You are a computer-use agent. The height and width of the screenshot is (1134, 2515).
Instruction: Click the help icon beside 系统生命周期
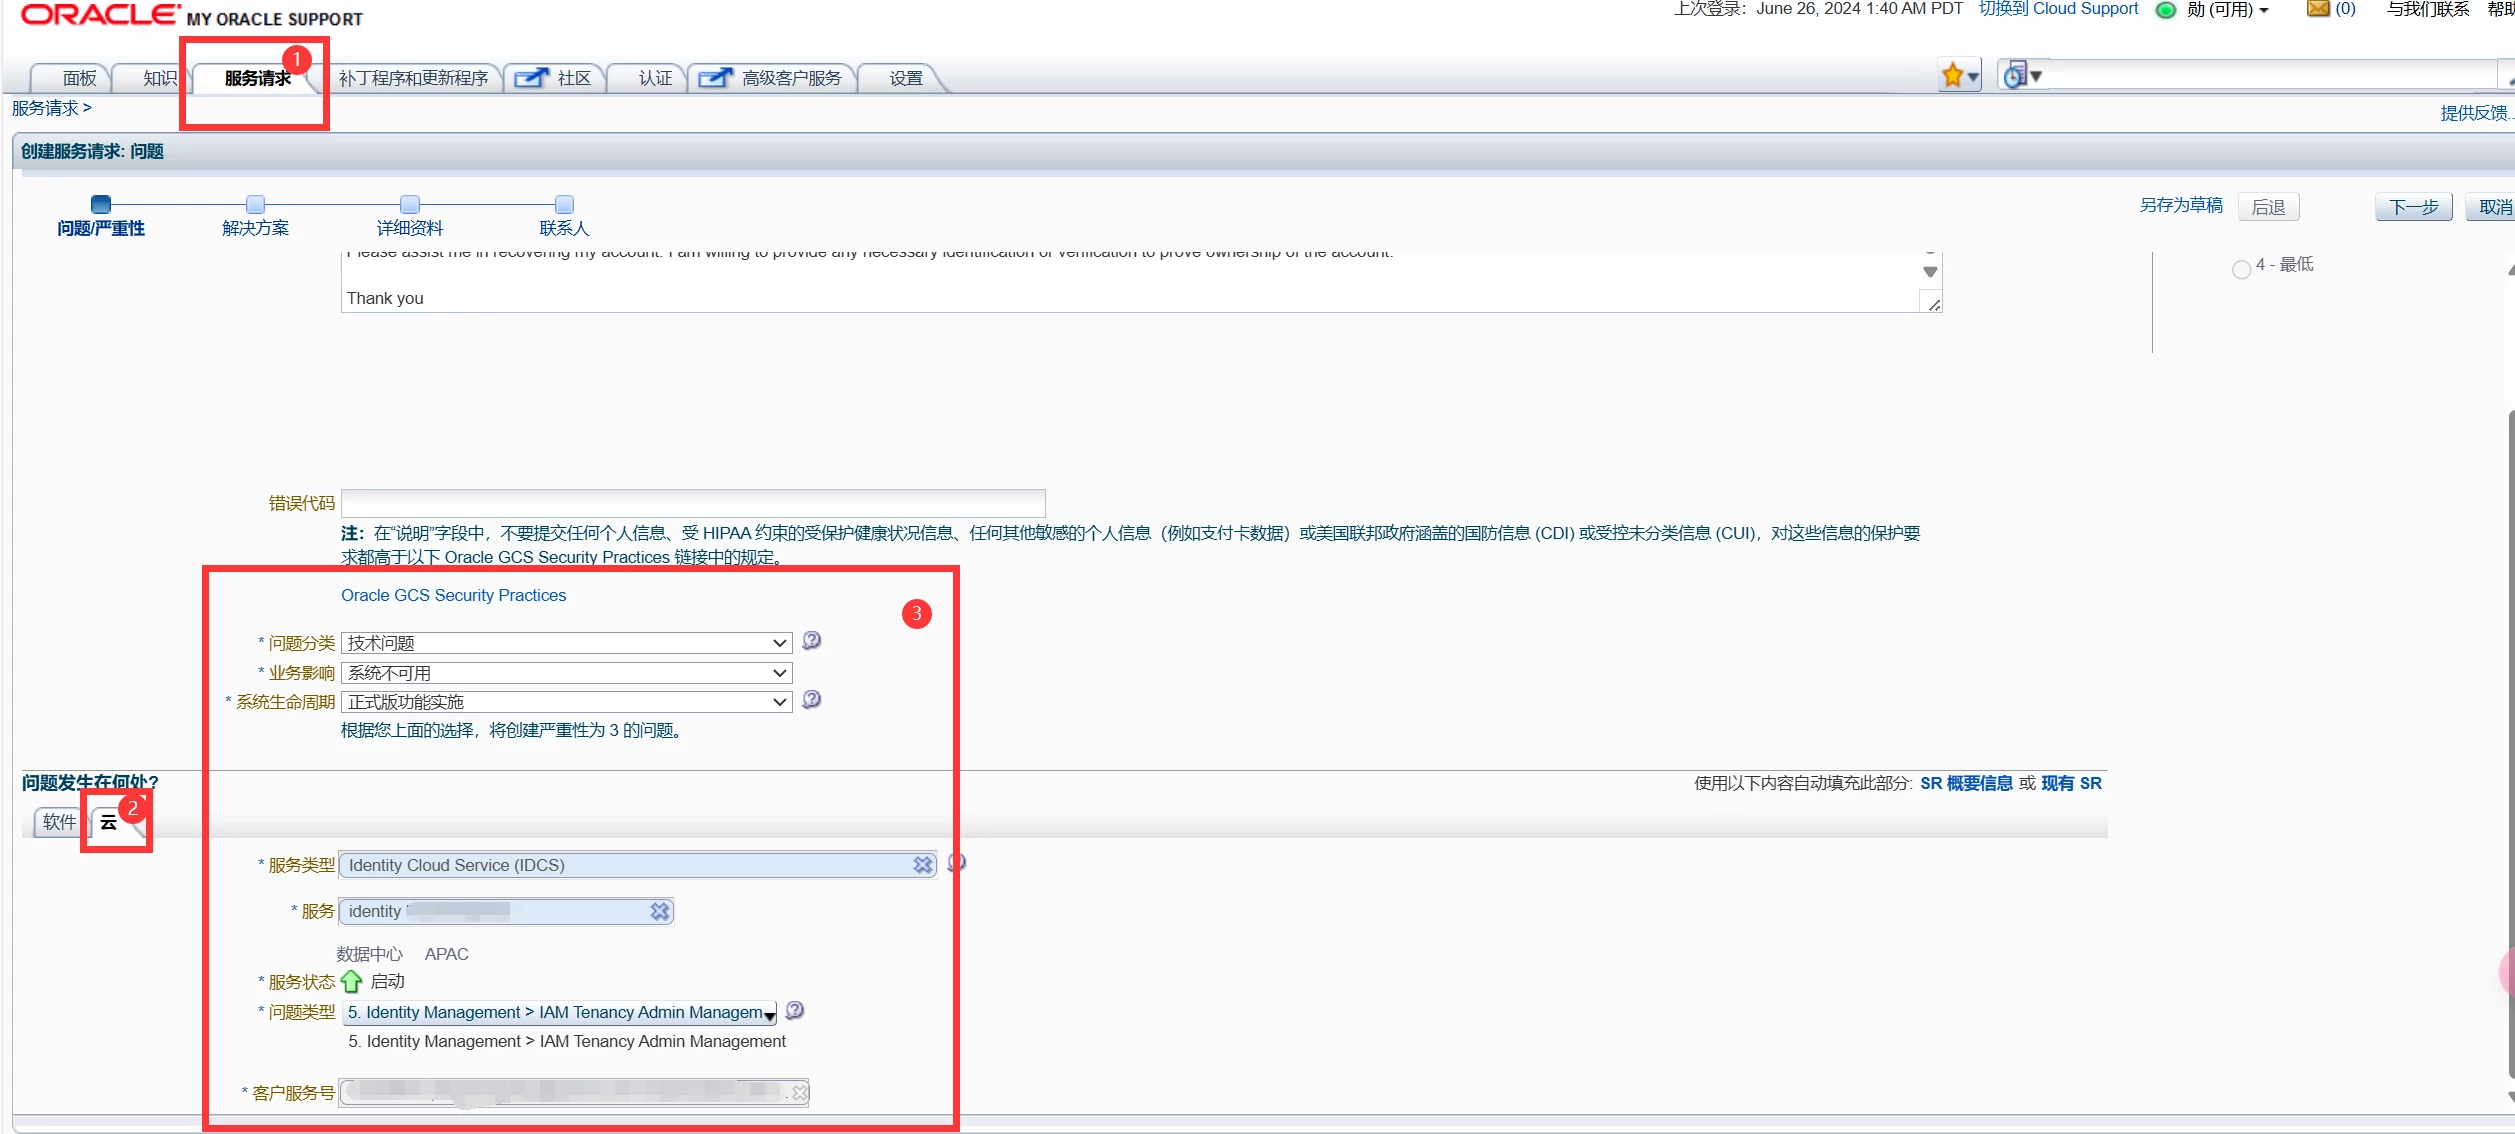812,700
